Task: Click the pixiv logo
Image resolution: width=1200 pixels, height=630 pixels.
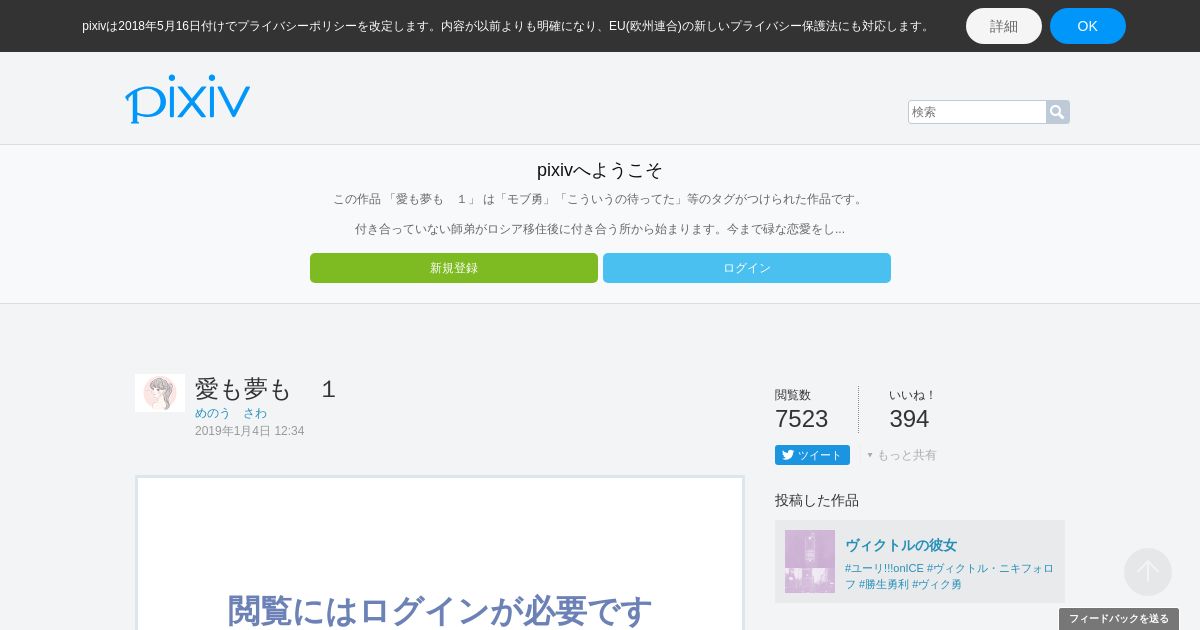Action: pos(187,99)
